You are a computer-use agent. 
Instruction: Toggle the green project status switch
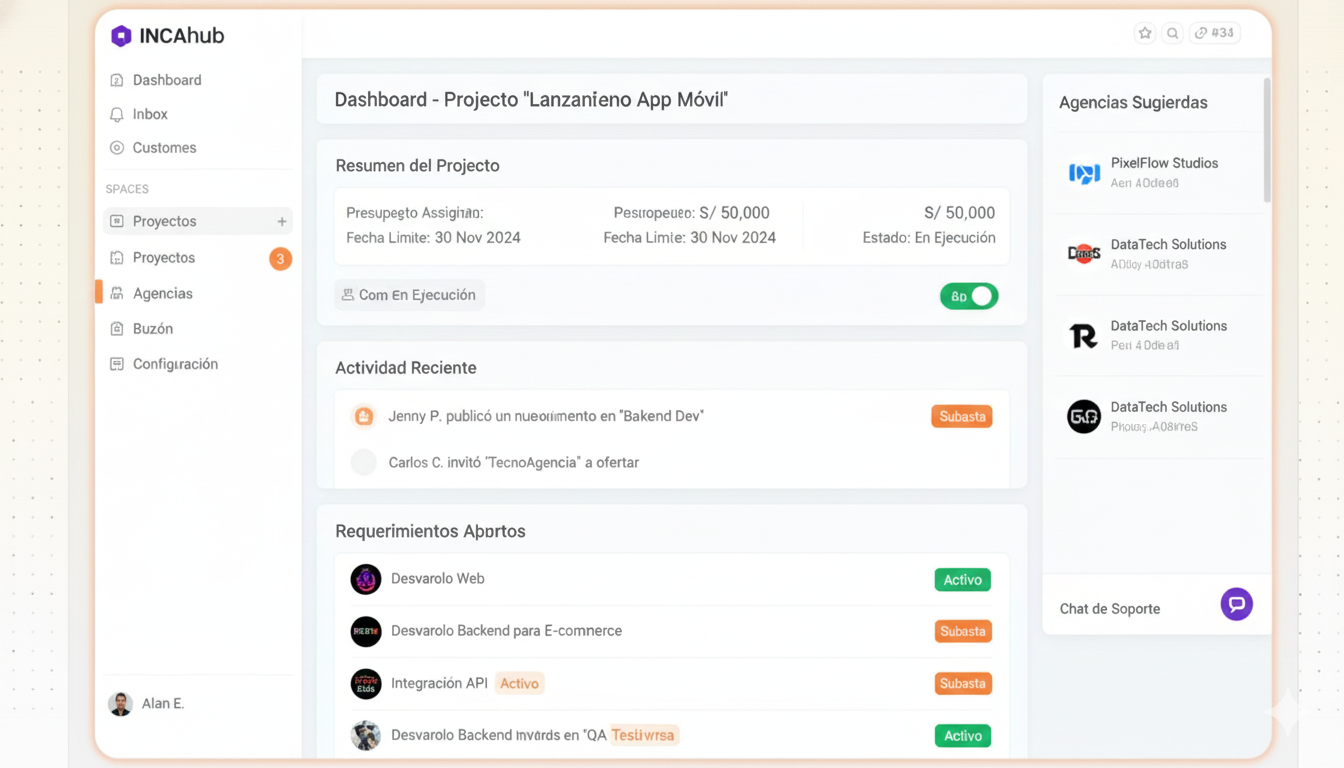click(968, 296)
